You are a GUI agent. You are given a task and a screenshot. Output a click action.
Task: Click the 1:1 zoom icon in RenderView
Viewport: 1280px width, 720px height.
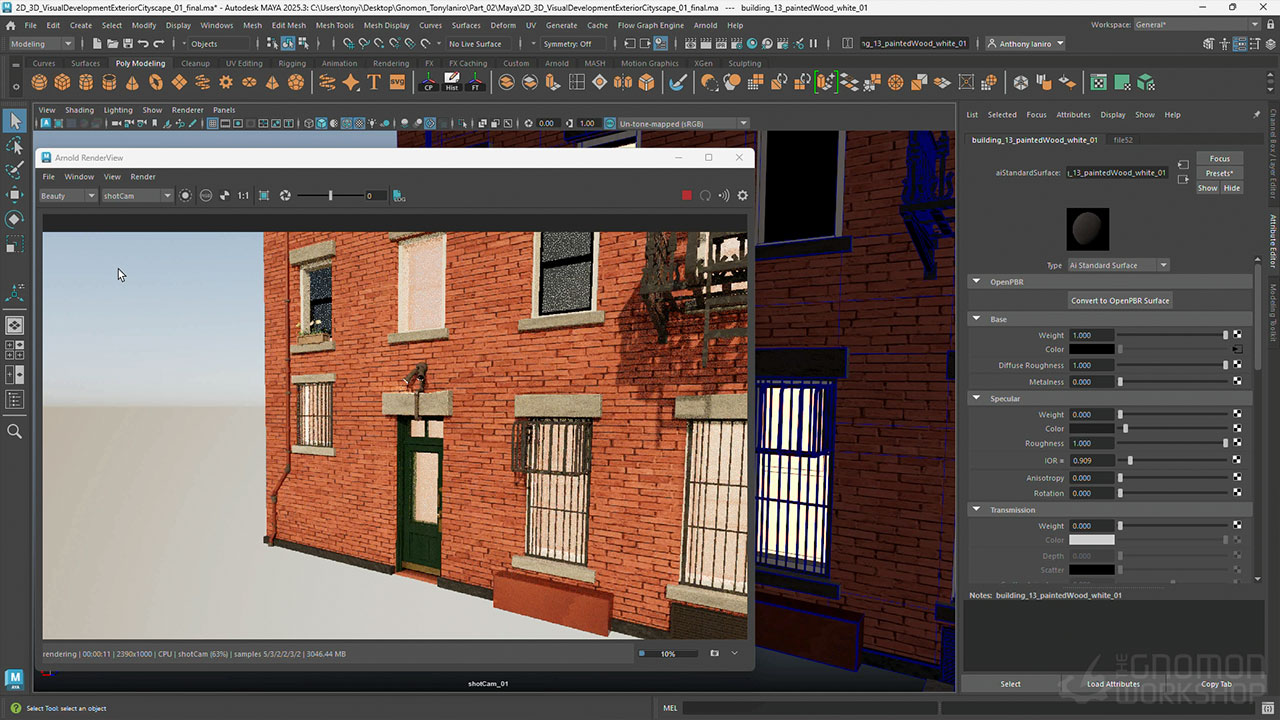pyautogui.click(x=243, y=196)
